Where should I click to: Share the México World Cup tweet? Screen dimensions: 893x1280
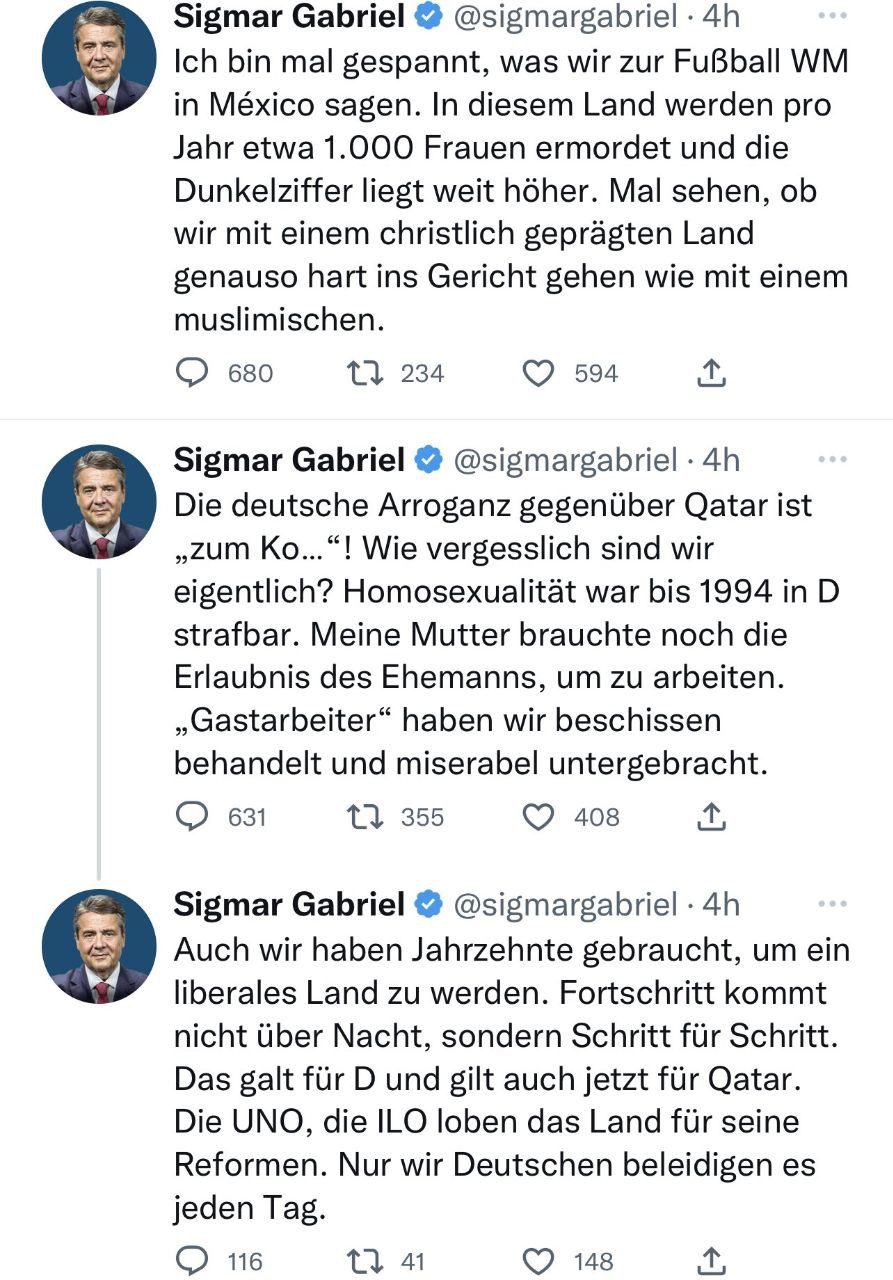(710, 373)
